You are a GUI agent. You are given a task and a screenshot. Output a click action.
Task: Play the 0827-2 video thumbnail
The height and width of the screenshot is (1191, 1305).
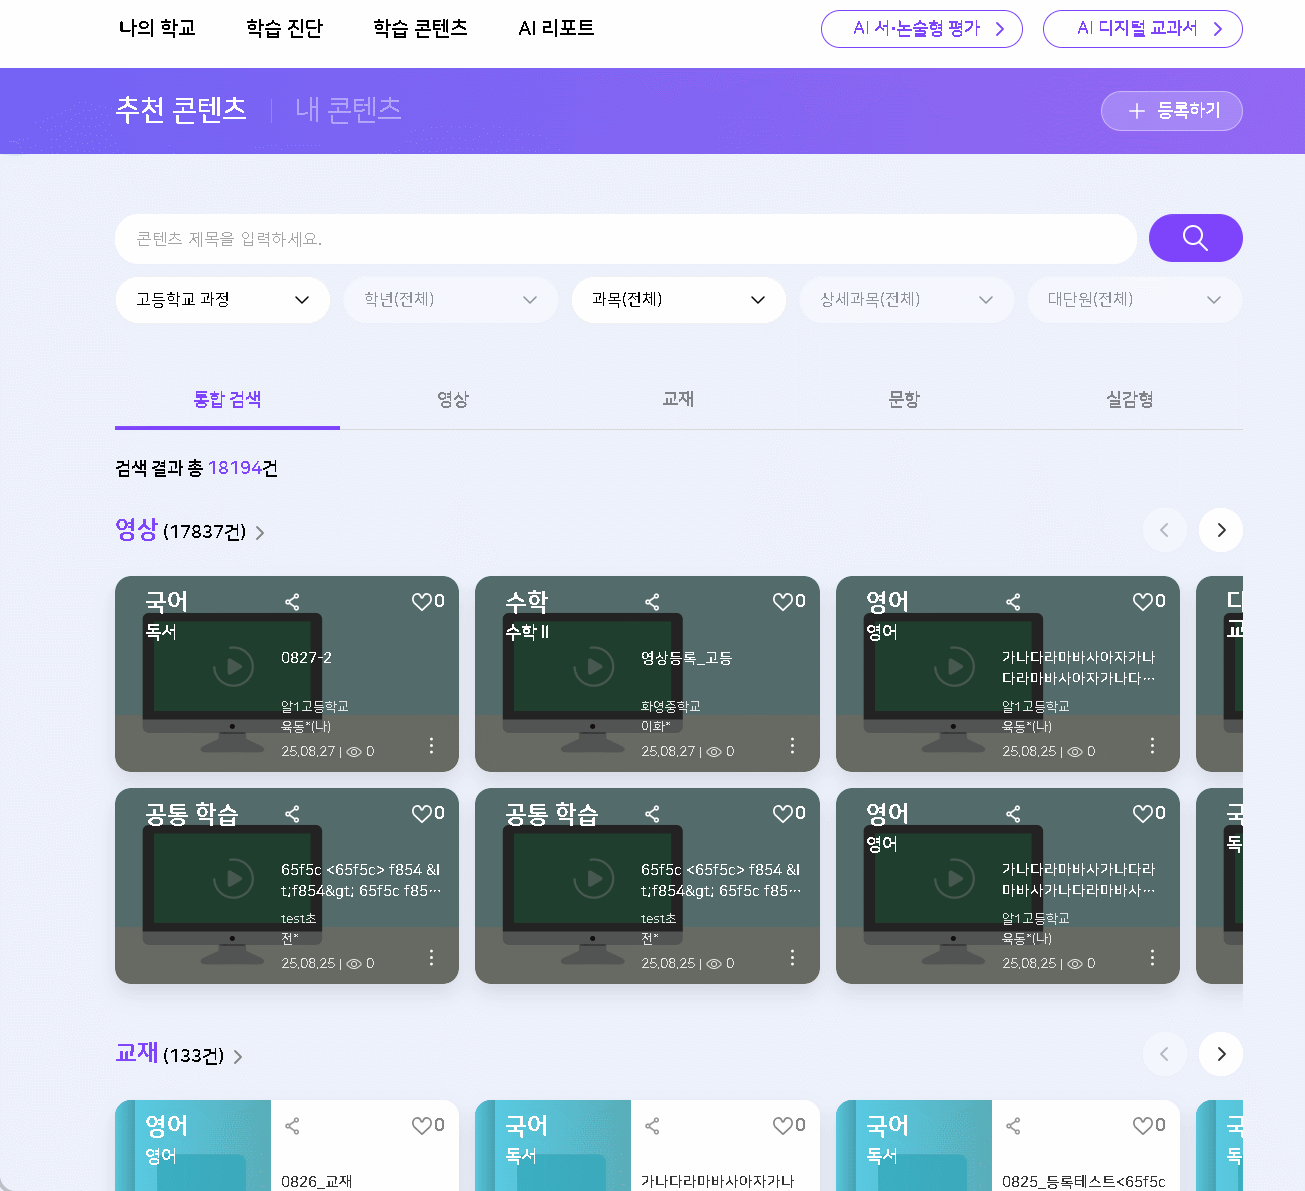click(234, 667)
